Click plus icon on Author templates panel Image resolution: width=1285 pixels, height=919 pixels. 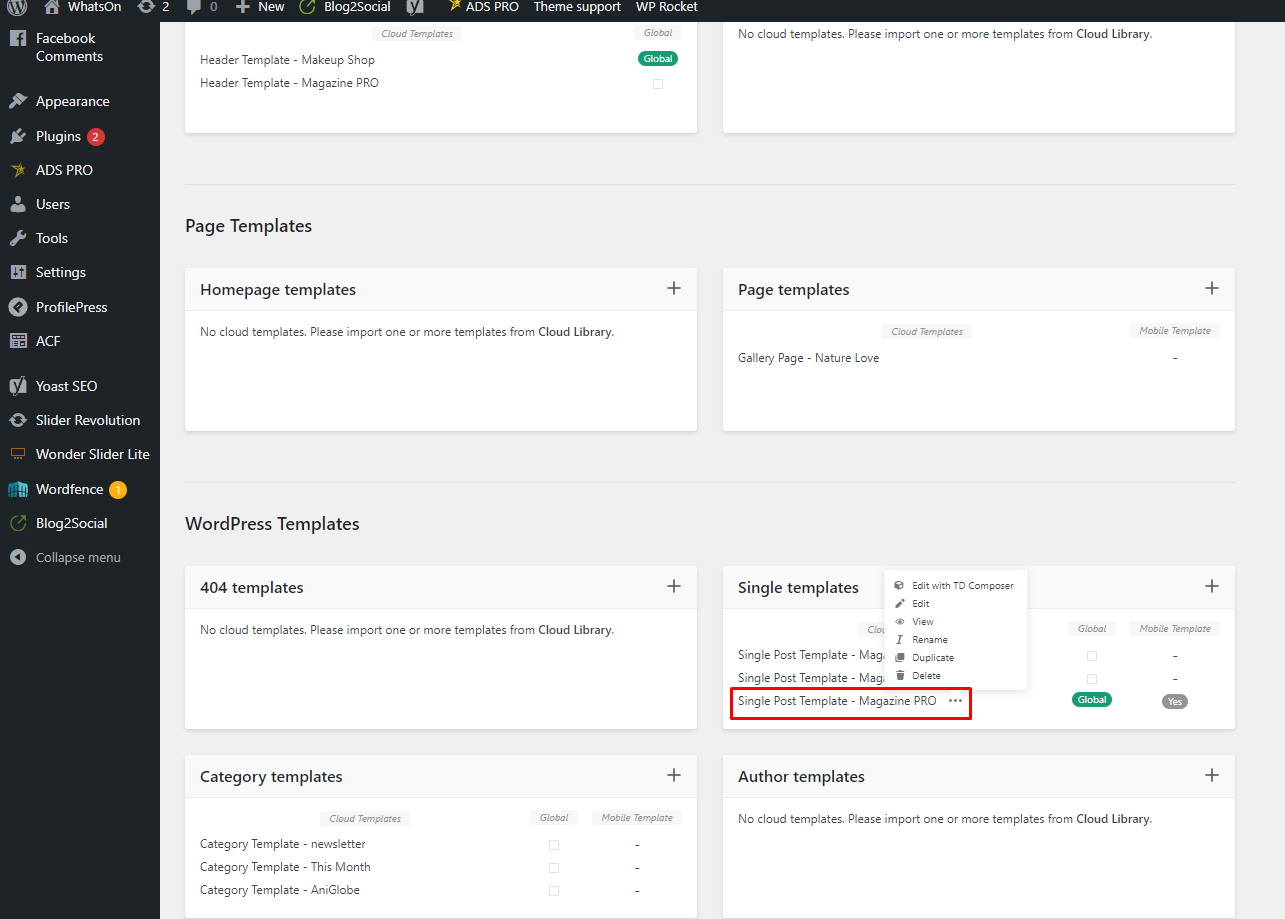point(1212,775)
